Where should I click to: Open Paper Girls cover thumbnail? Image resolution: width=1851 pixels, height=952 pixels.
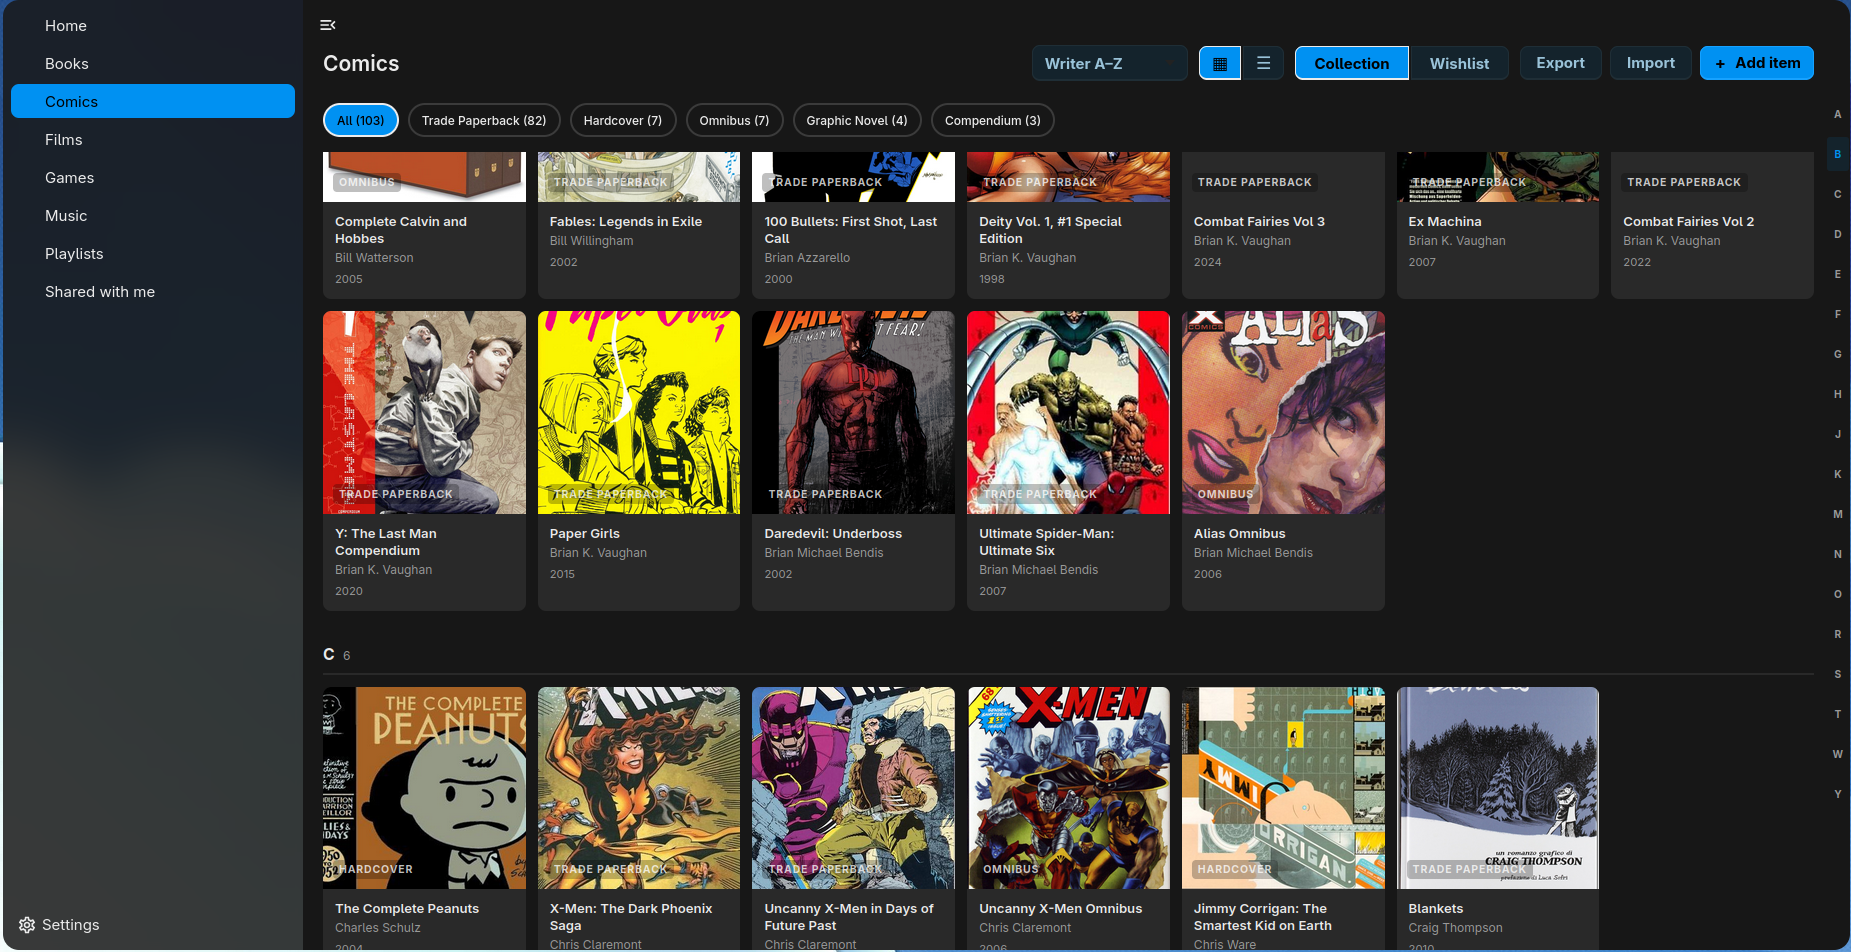click(x=639, y=412)
